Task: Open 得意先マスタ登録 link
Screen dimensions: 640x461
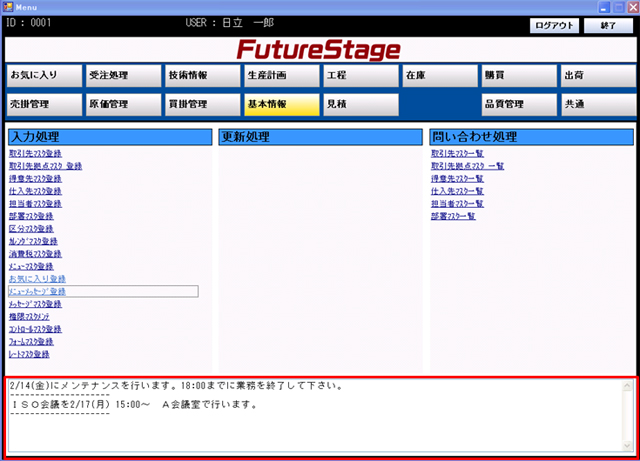Action: 35,179
